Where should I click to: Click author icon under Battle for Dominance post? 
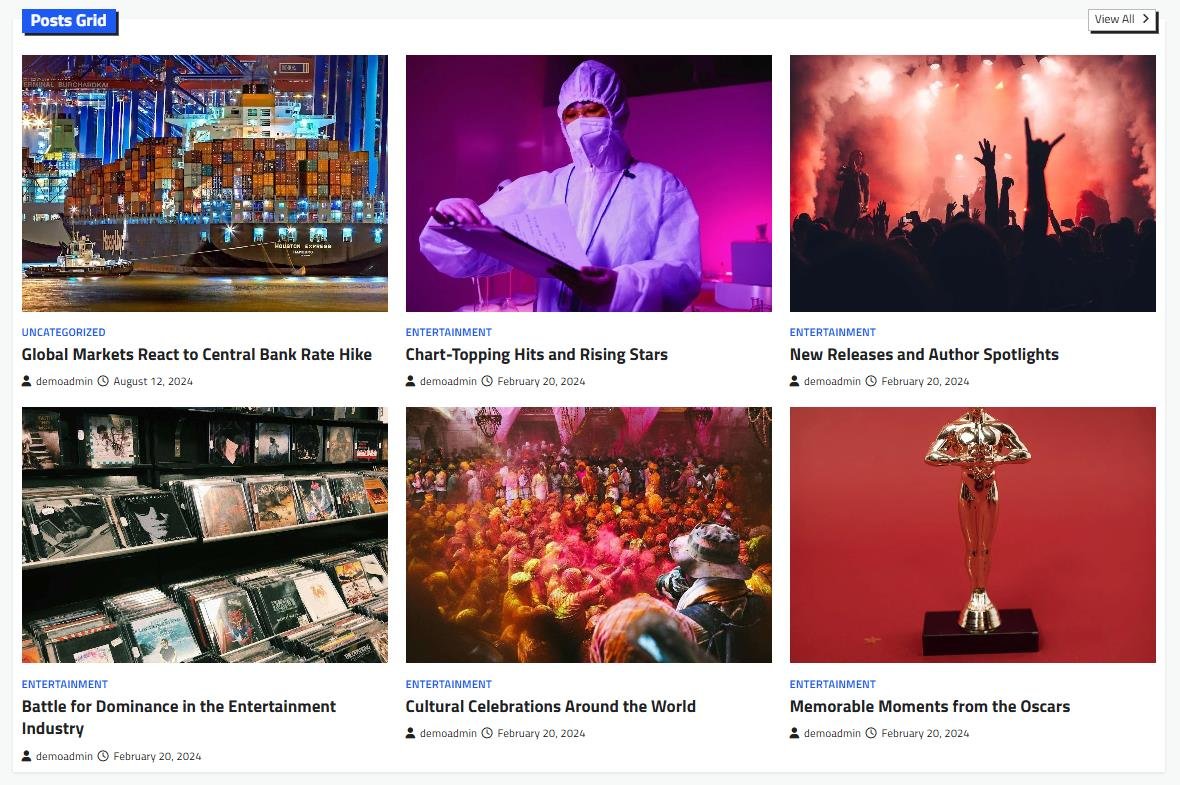click(x=26, y=756)
